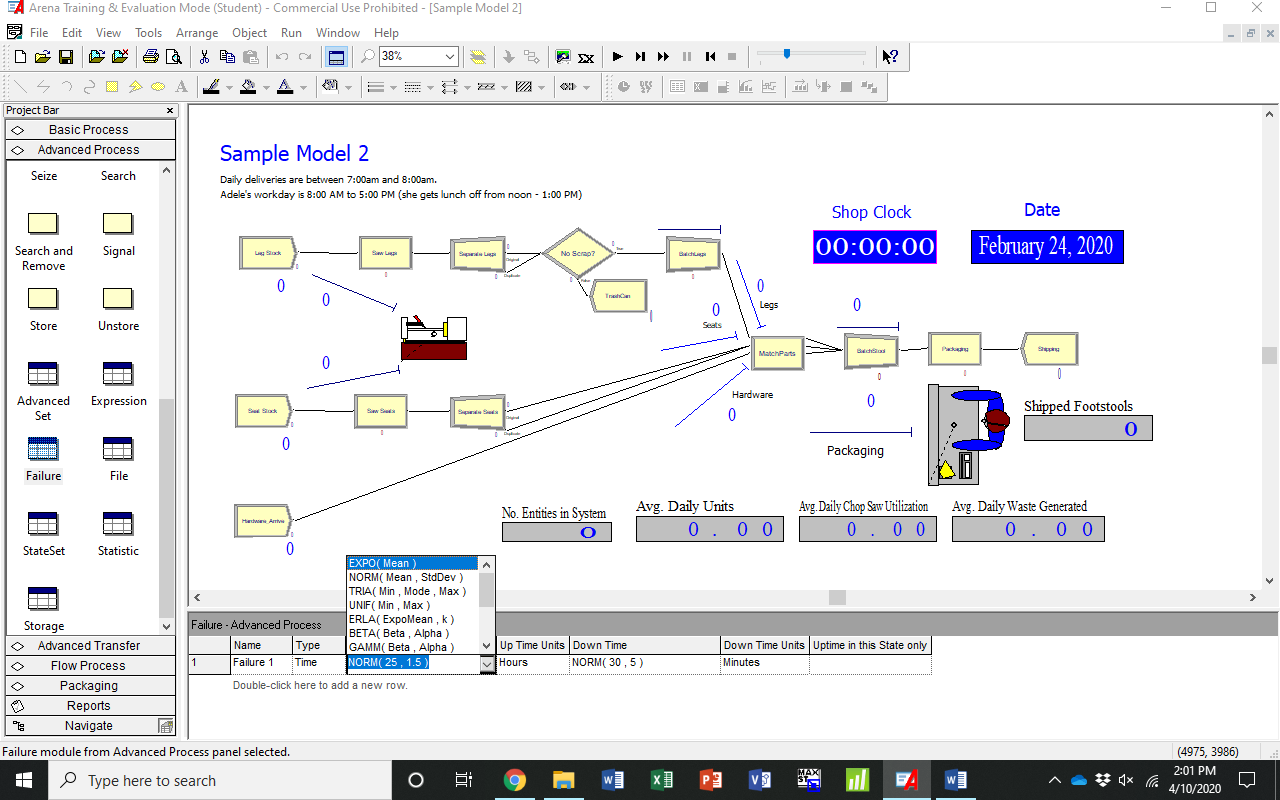Click the fill color bucket swatch

click(248, 87)
